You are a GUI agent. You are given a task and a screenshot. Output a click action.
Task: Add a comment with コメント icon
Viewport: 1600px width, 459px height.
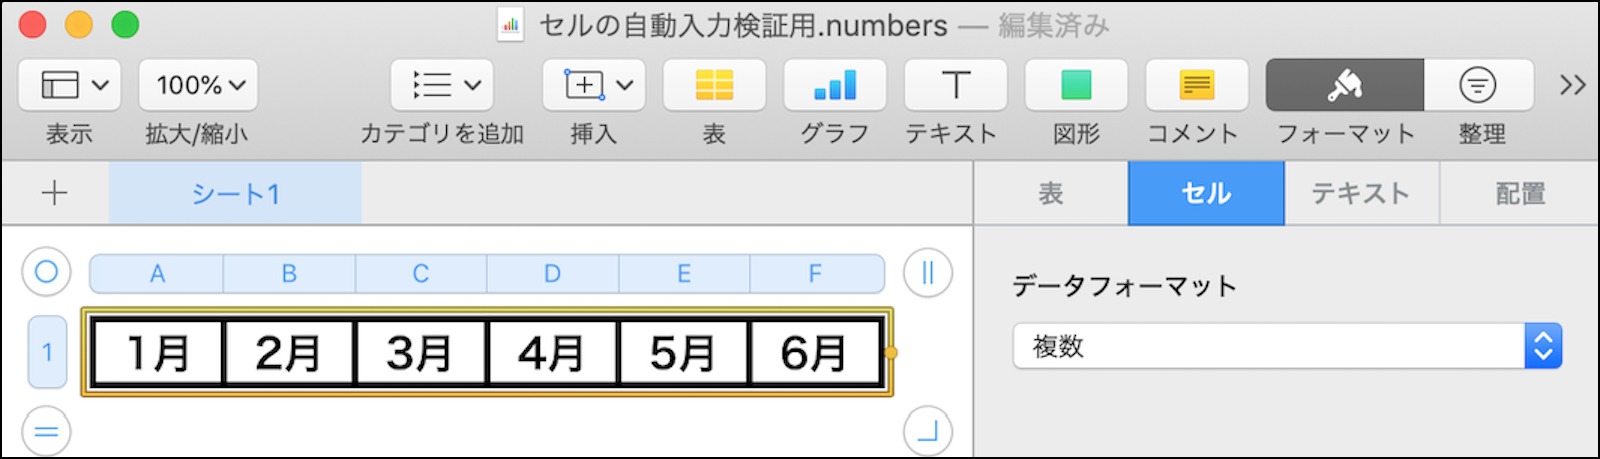tap(1196, 86)
